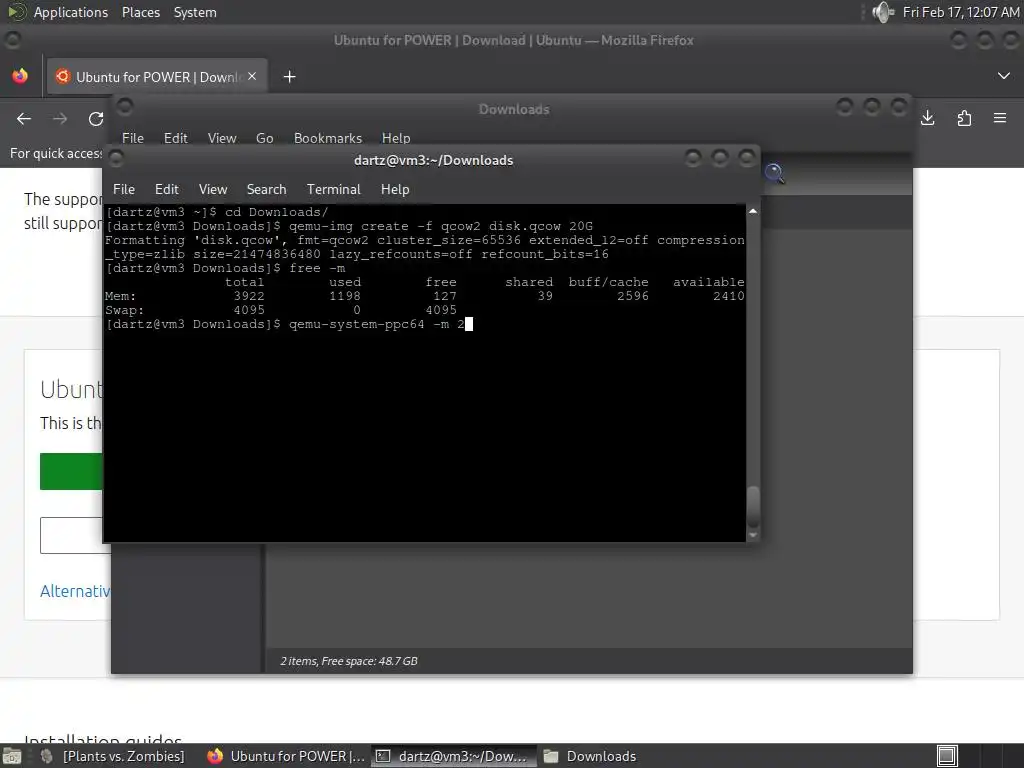Click the green download button on Ubuntu page
The height and width of the screenshot is (768, 1024).
(x=71, y=472)
